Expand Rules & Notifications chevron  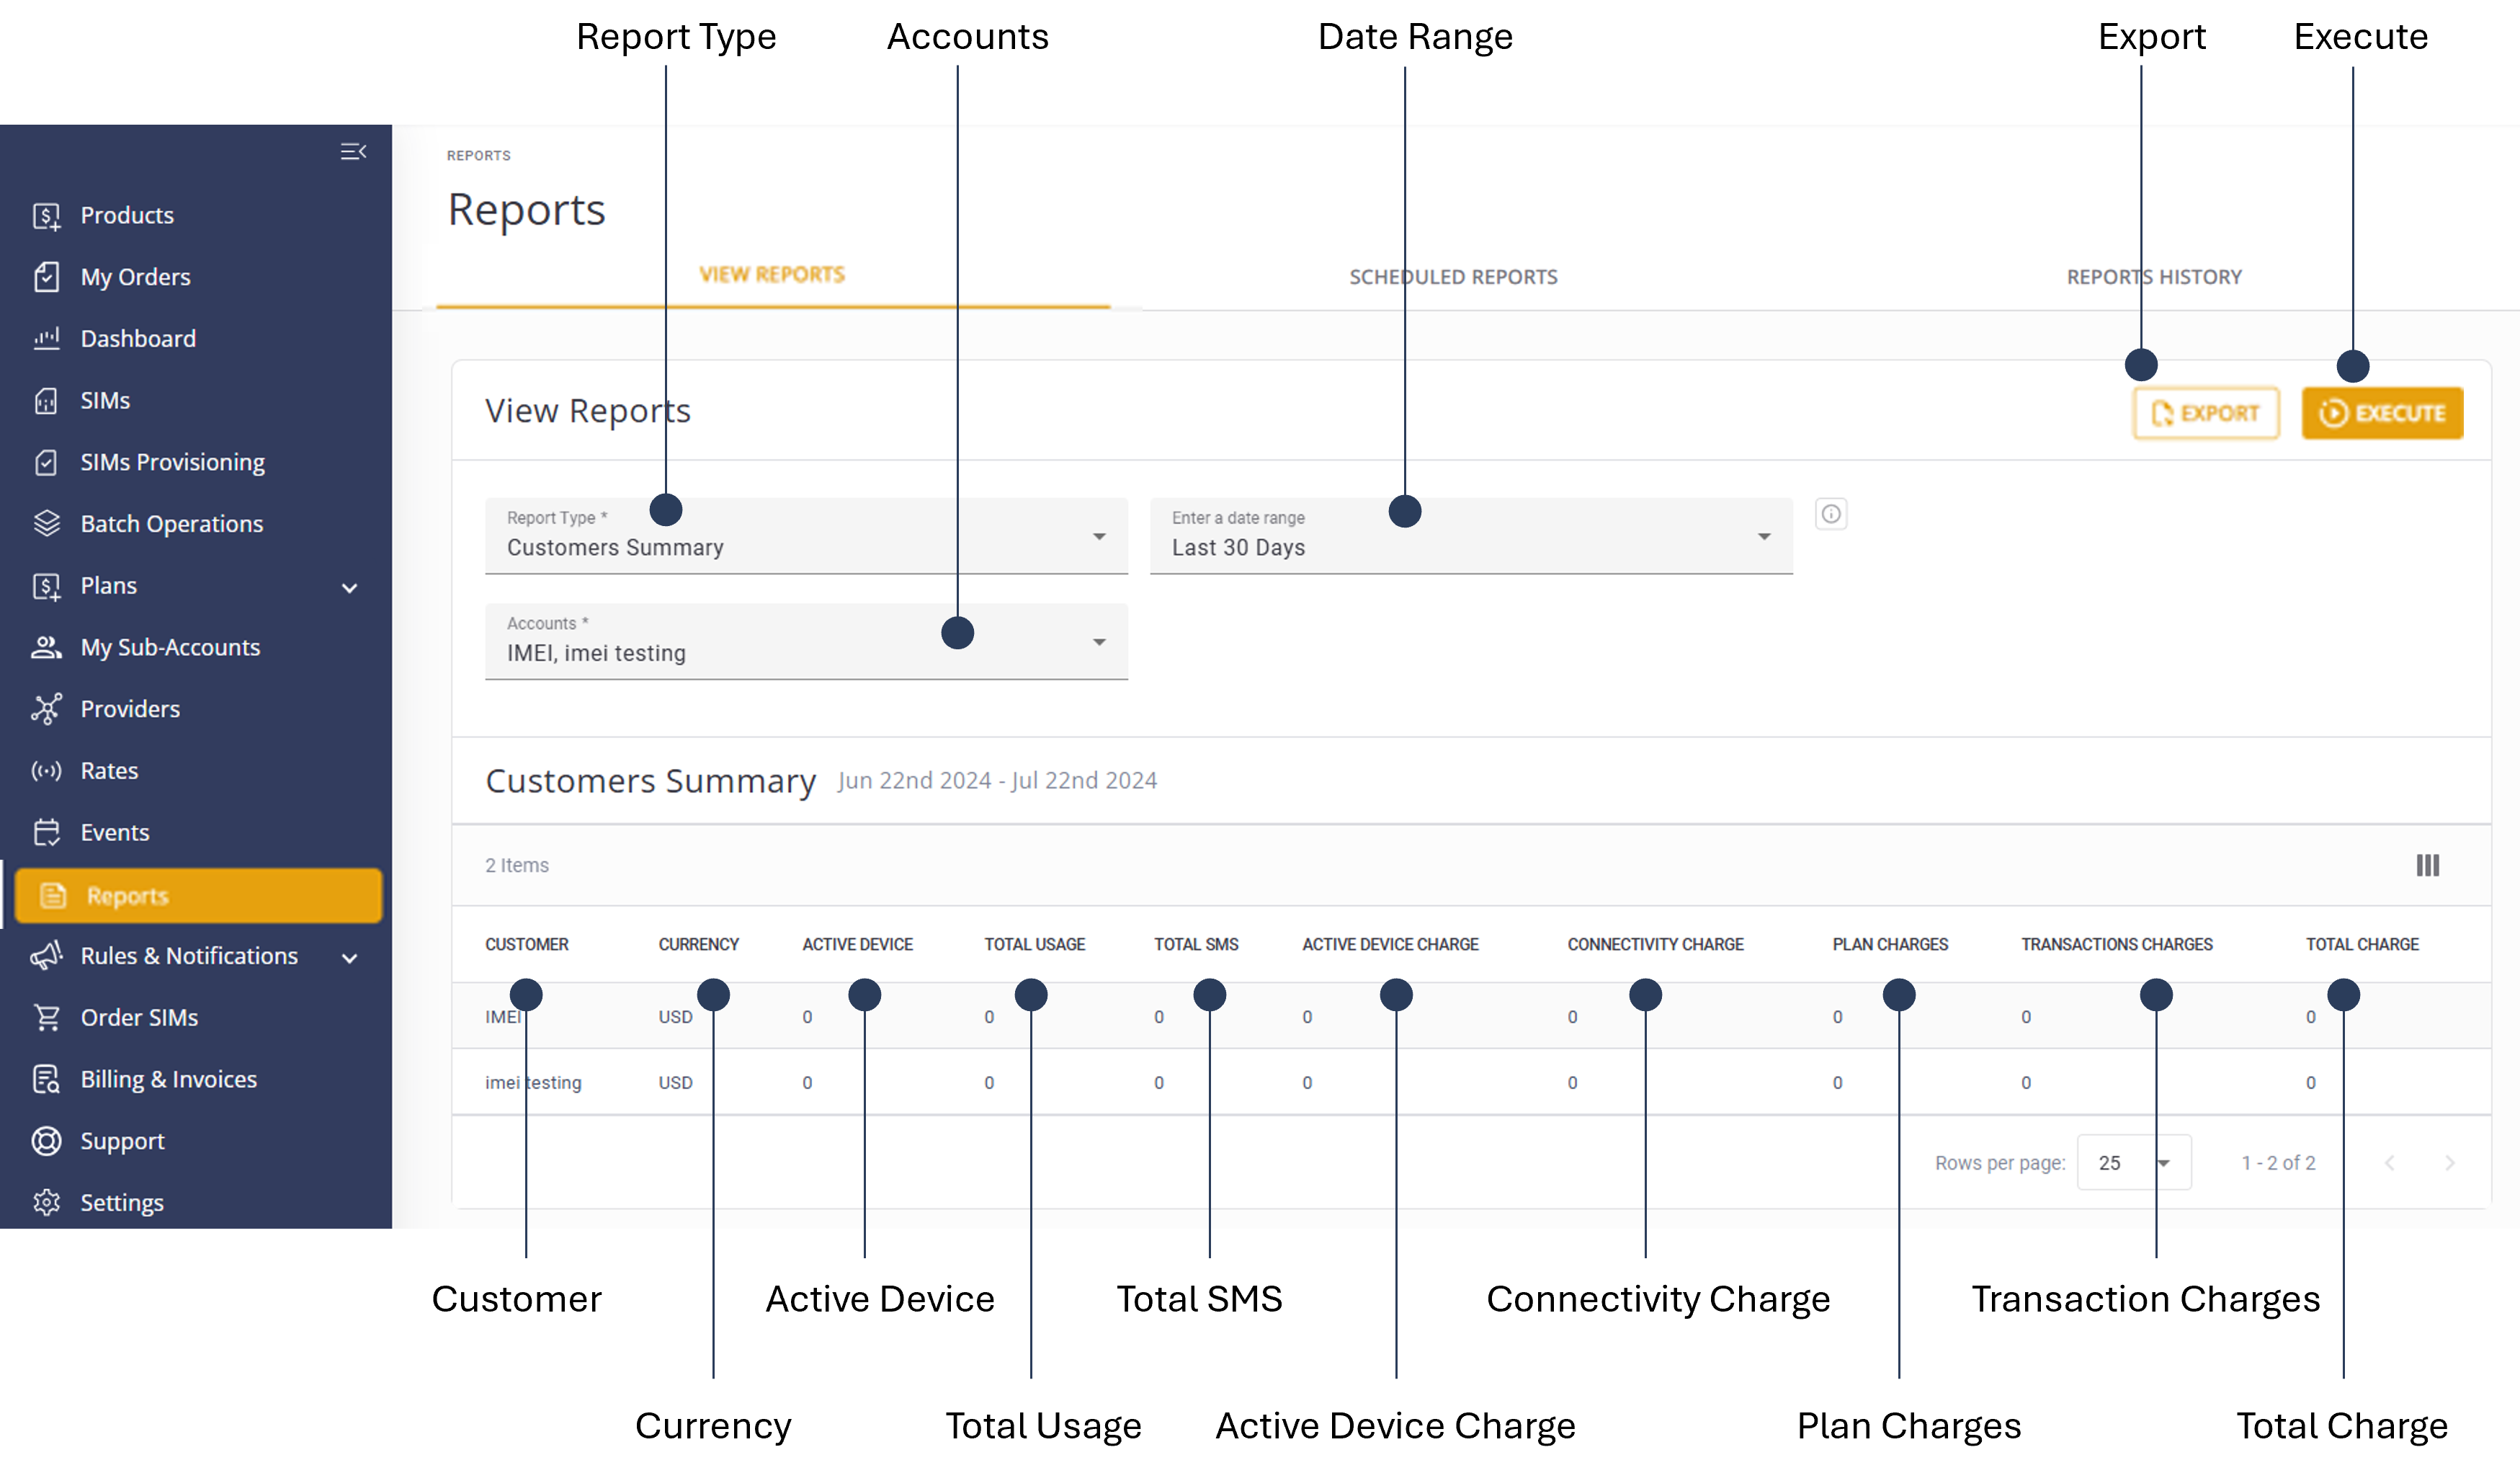click(x=349, y=958)
